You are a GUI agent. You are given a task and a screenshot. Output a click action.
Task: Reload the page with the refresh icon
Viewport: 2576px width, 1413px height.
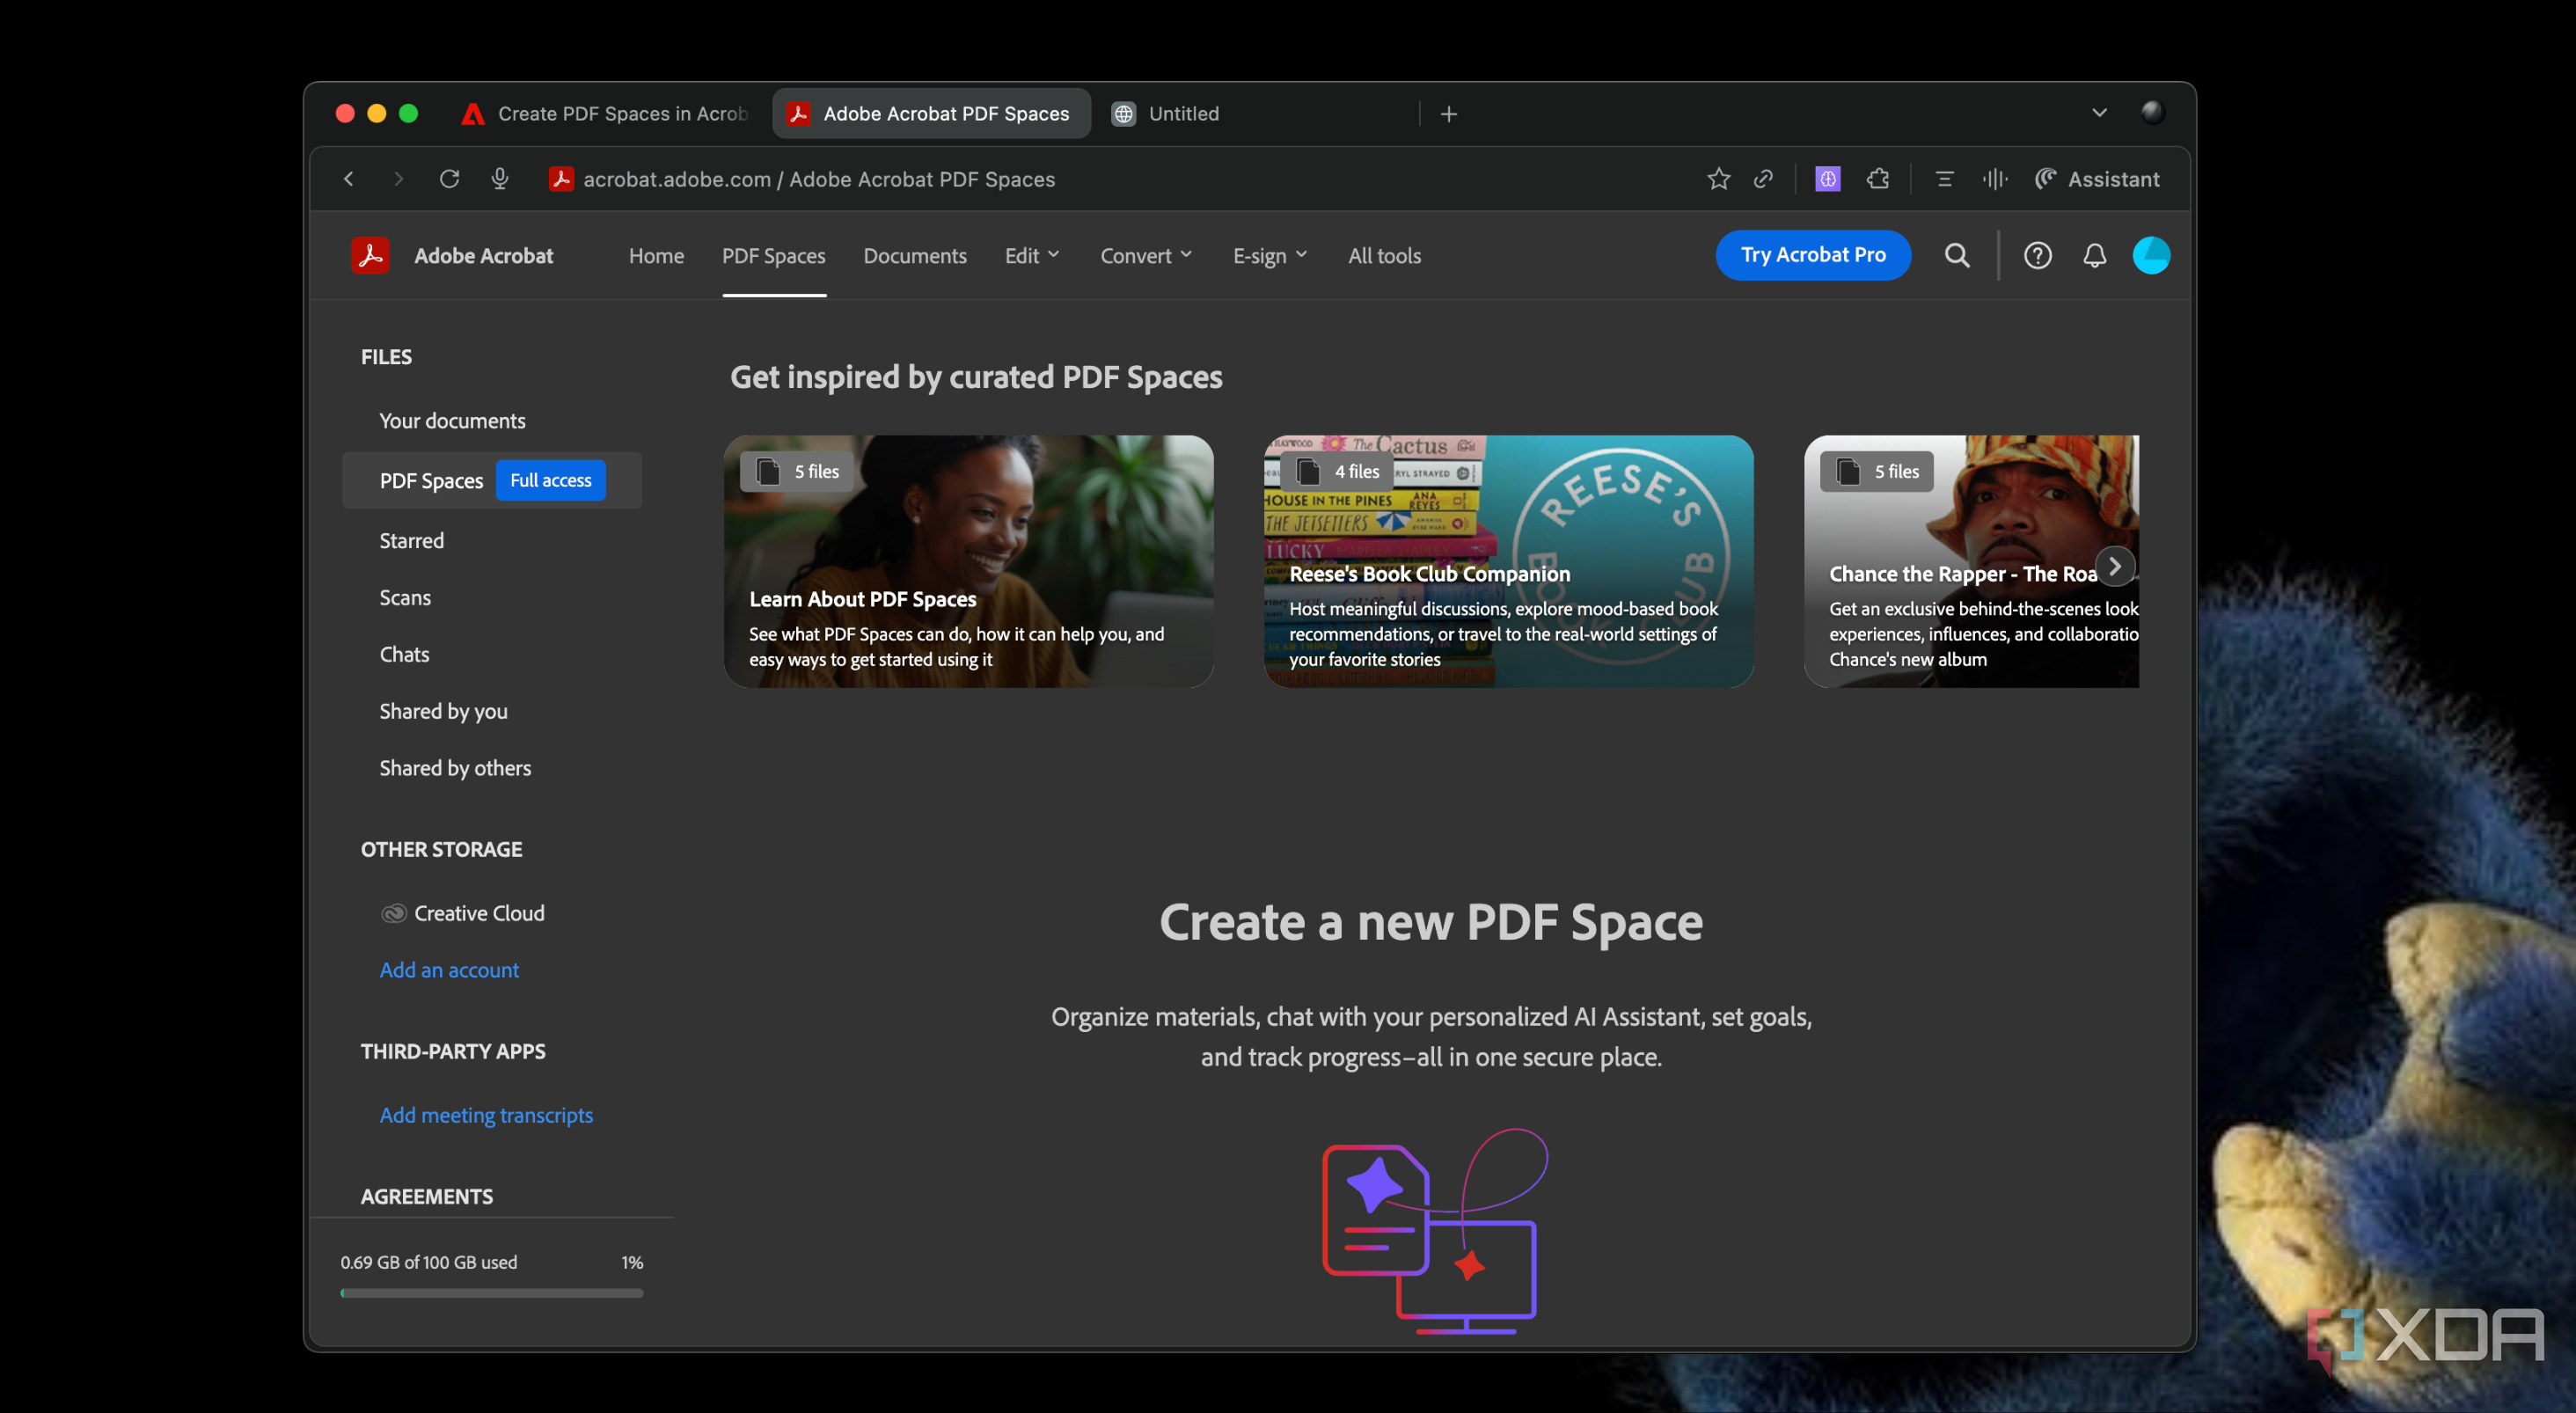(449, 179)
